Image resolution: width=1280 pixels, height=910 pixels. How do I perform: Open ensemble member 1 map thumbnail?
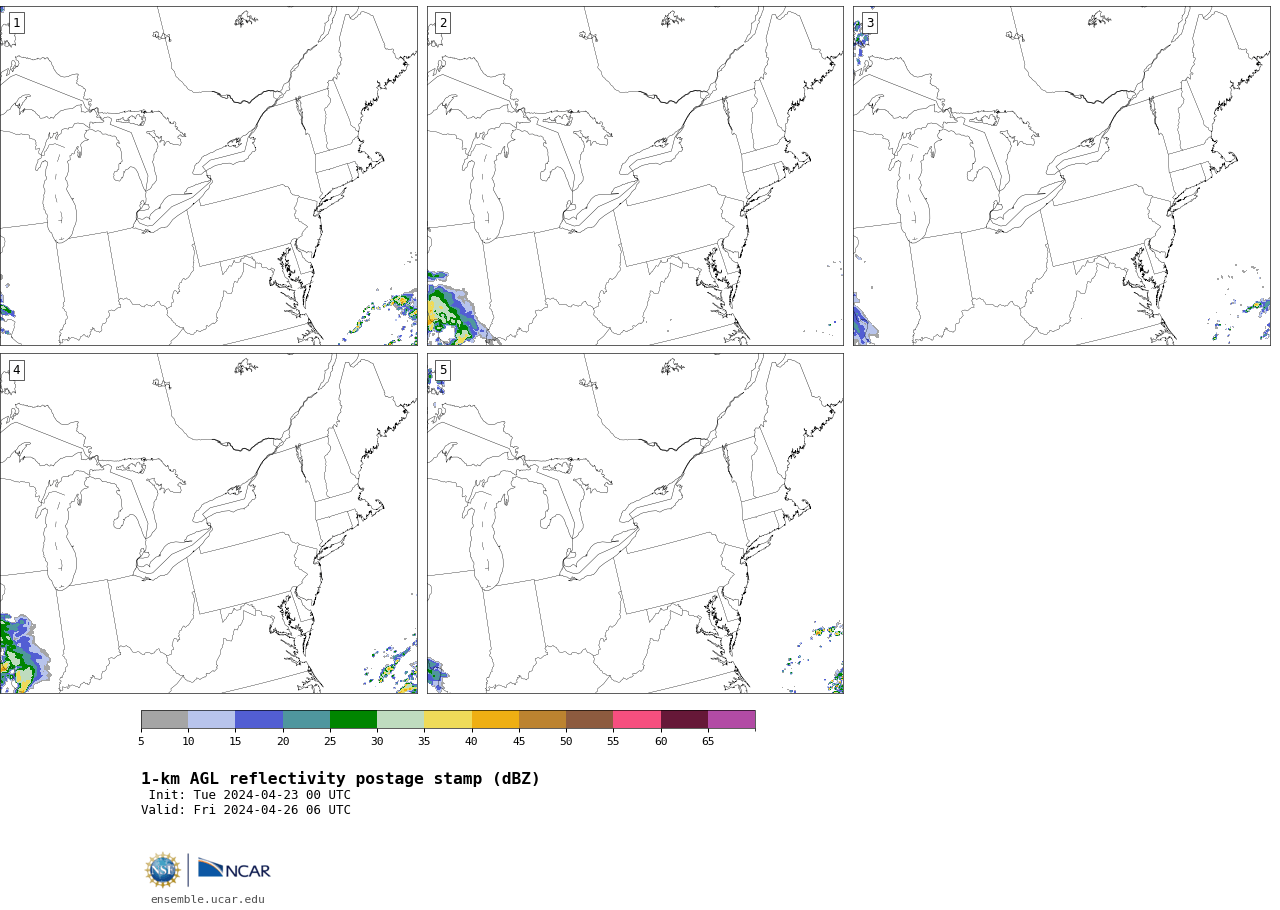click(208, 176)
